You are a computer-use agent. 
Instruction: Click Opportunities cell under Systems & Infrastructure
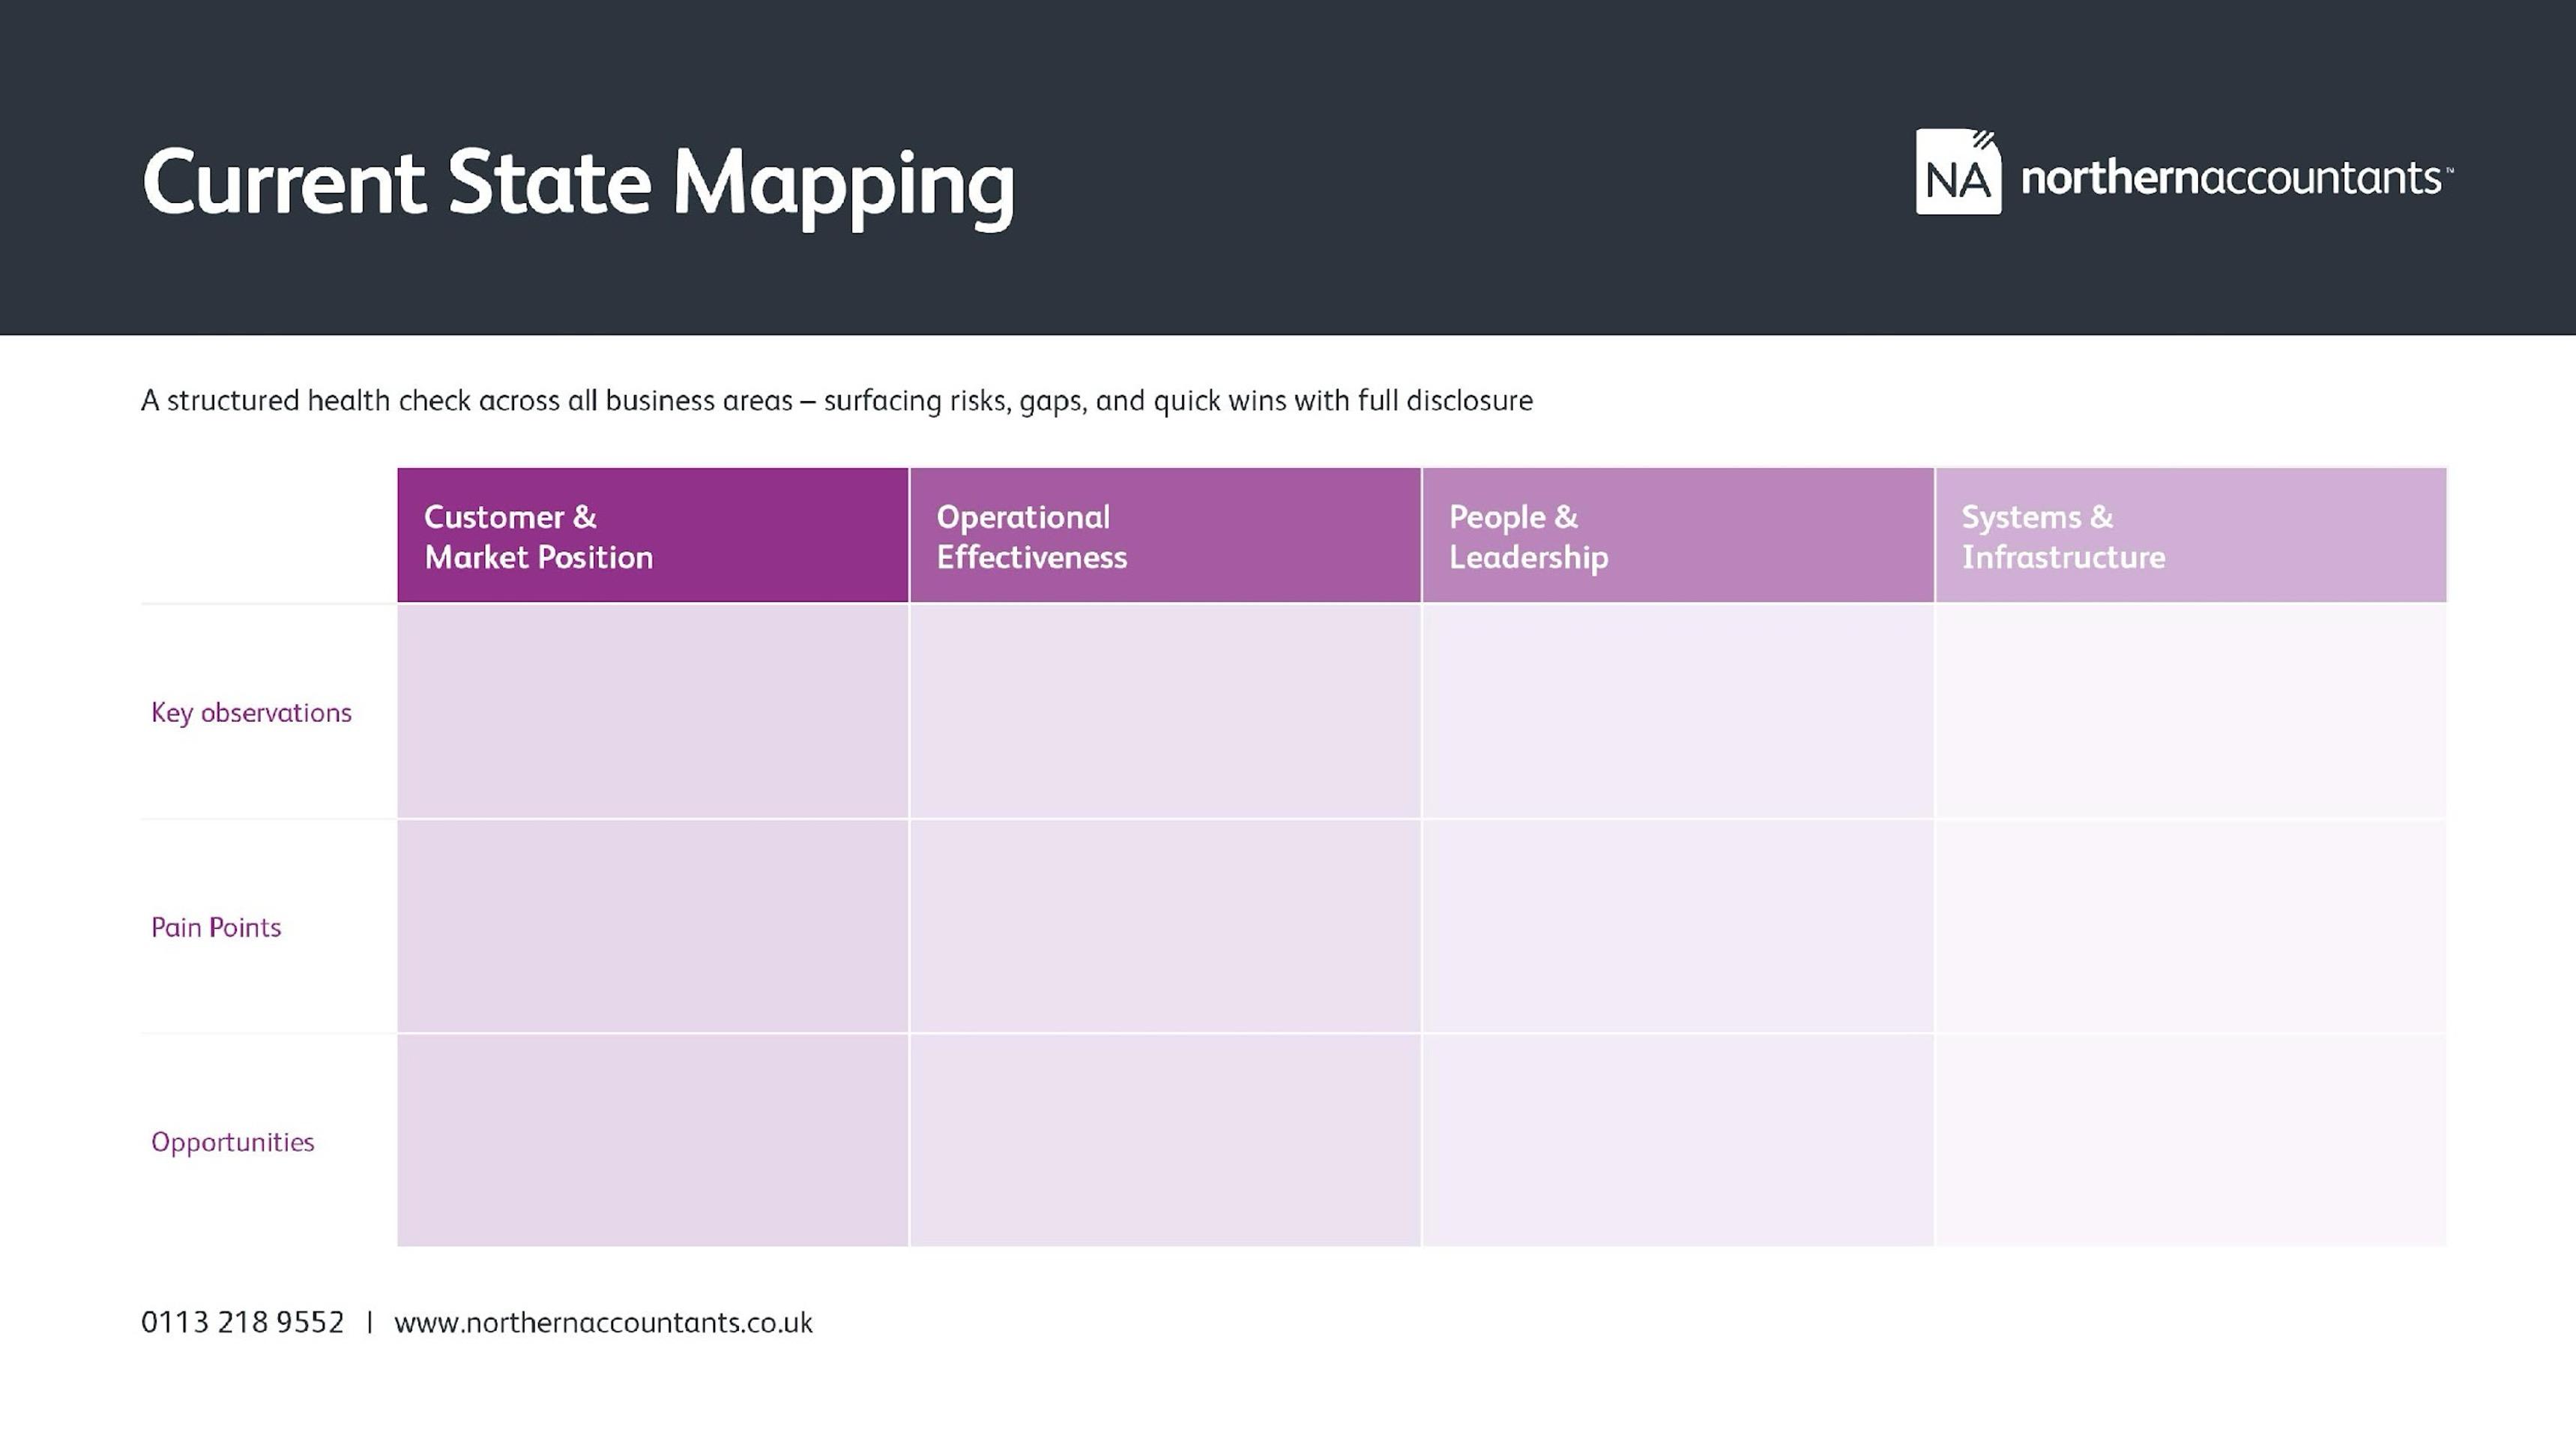tap(2190, 1140)
